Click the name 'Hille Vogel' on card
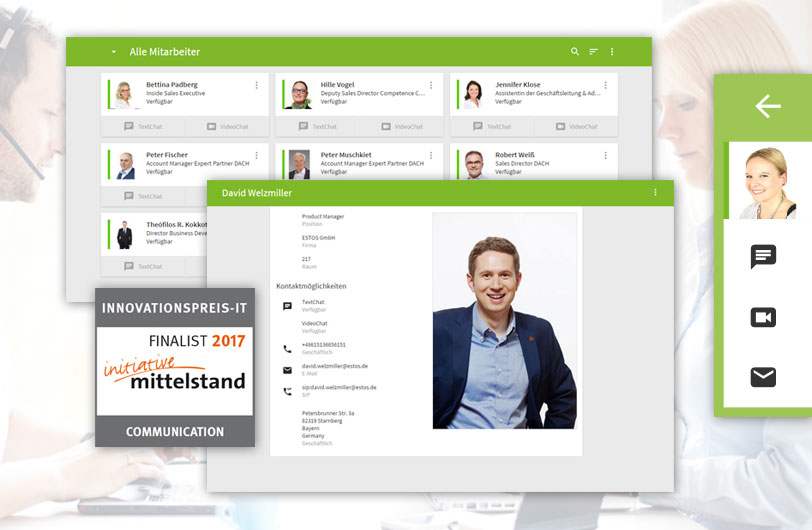 338,84
